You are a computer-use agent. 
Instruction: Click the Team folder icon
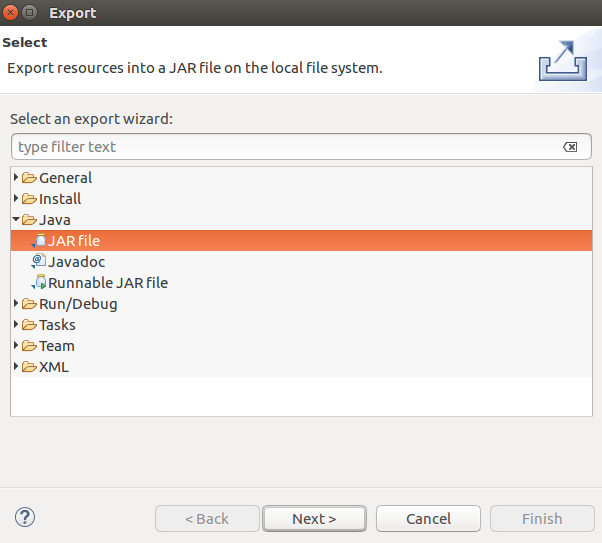pyautogui.click(x=29, y=346)
